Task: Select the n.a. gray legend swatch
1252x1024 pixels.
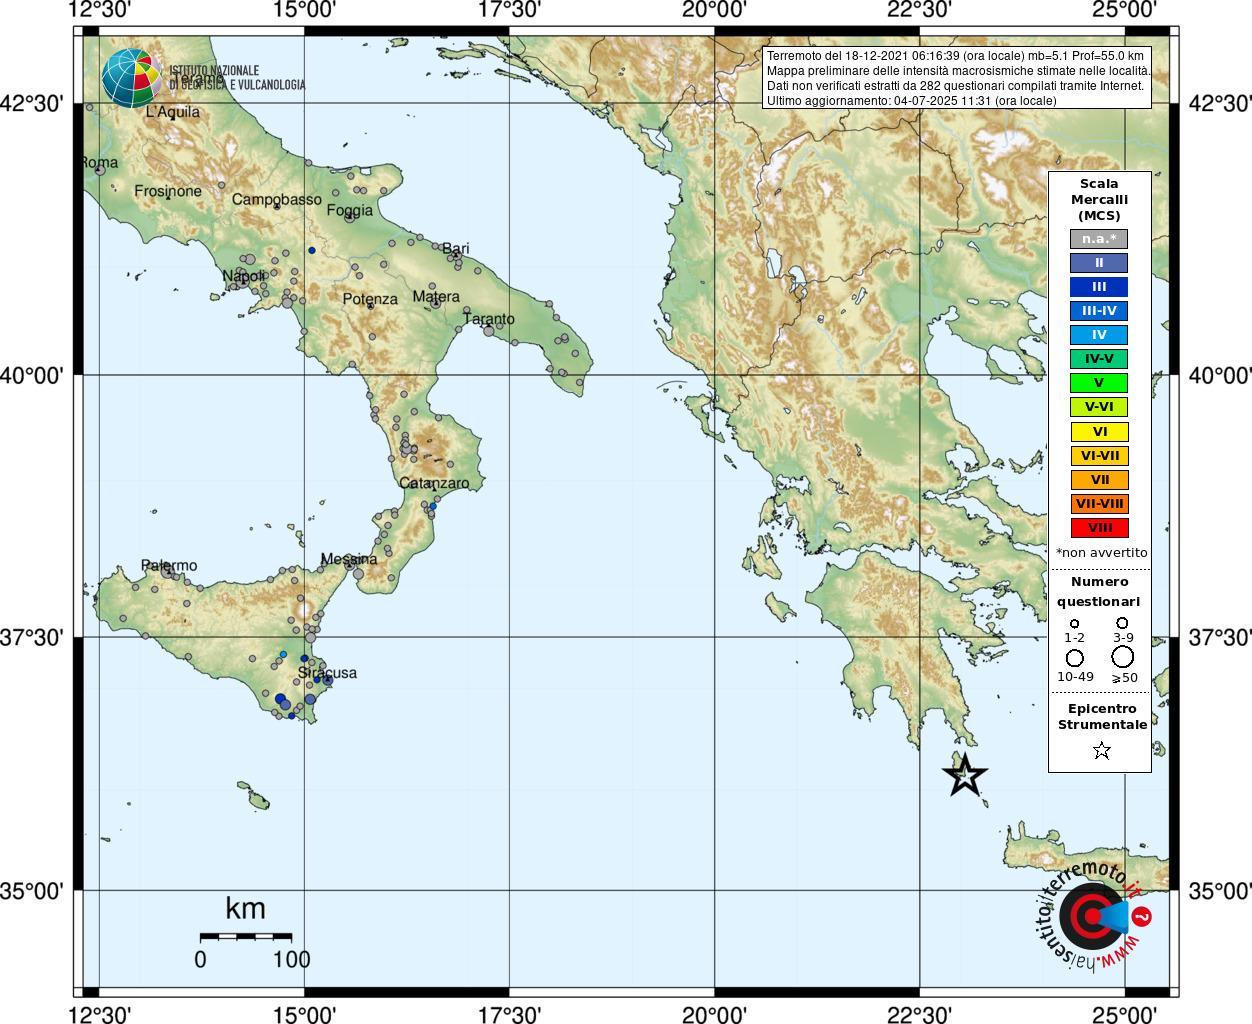Action: (x=1099, y=239)
